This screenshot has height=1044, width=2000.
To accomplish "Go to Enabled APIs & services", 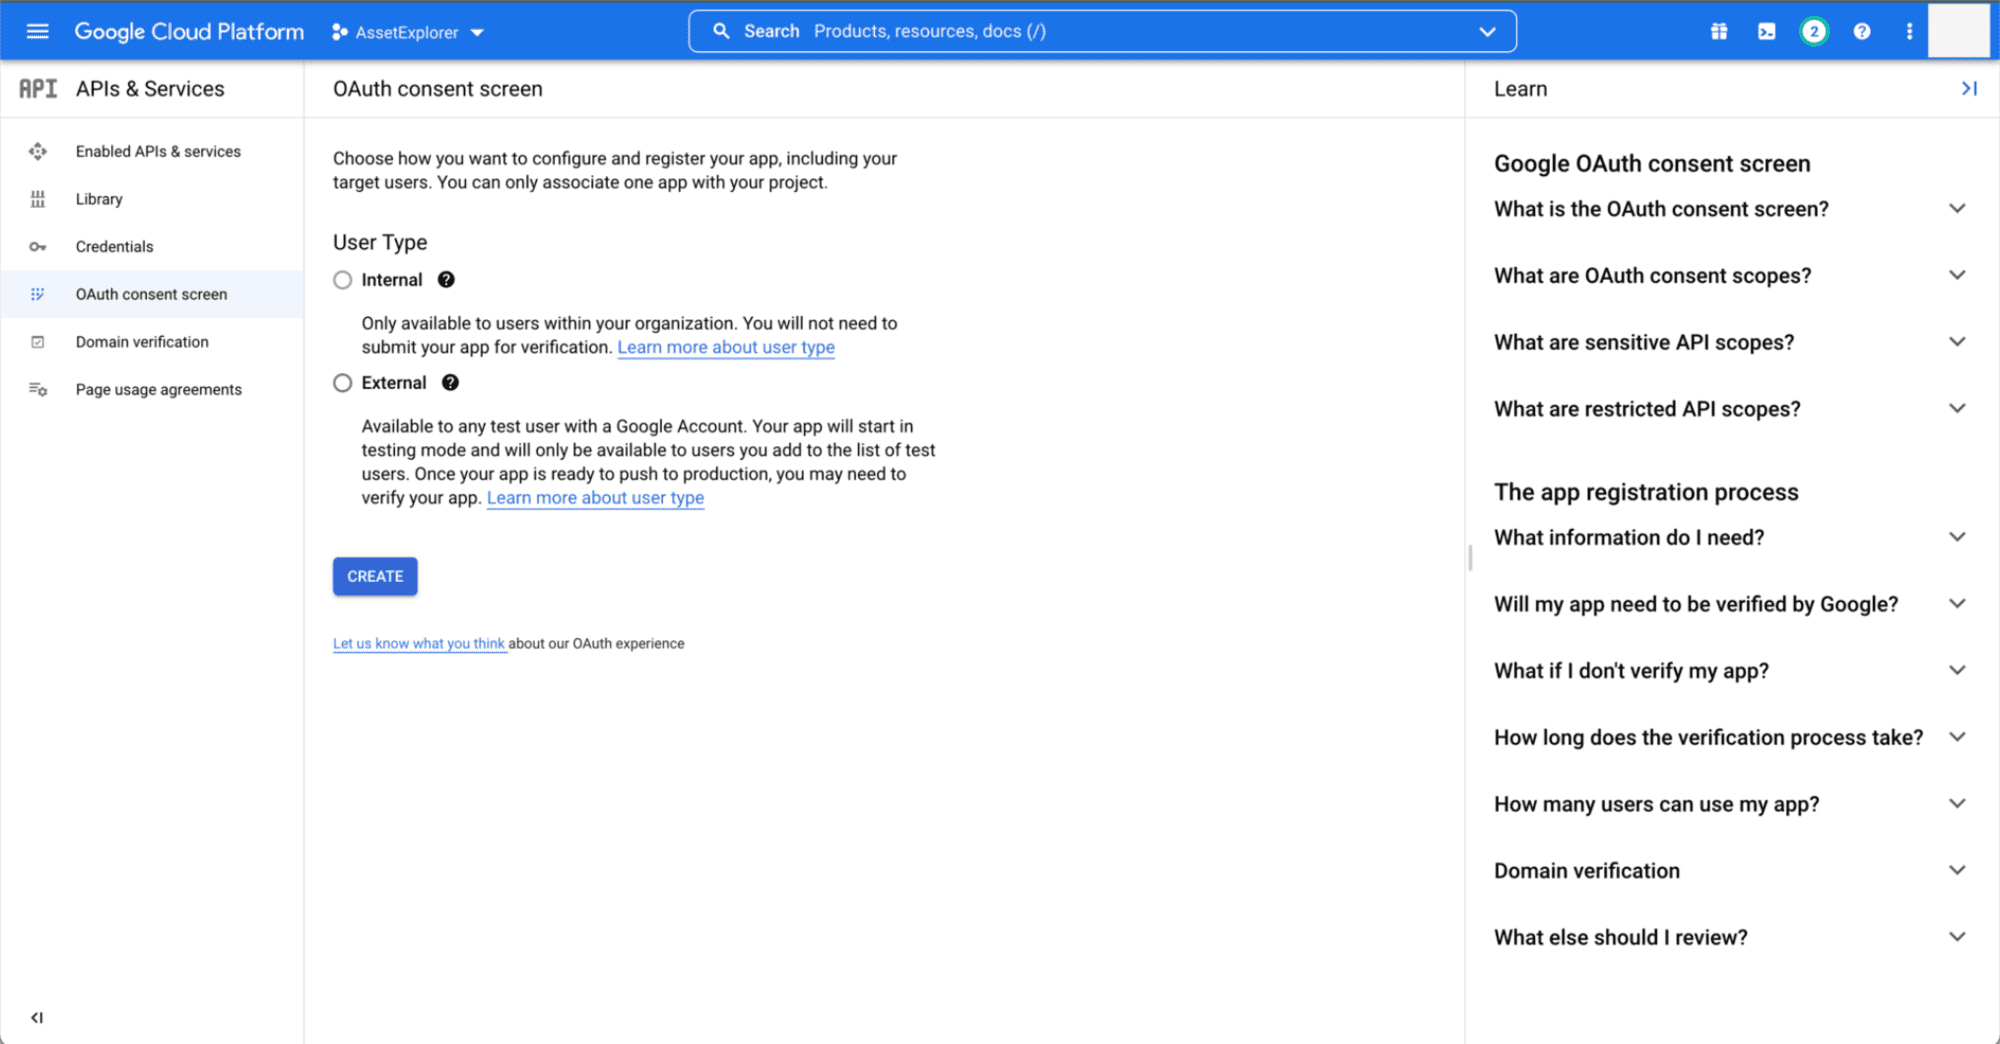I will pos(152,151).
